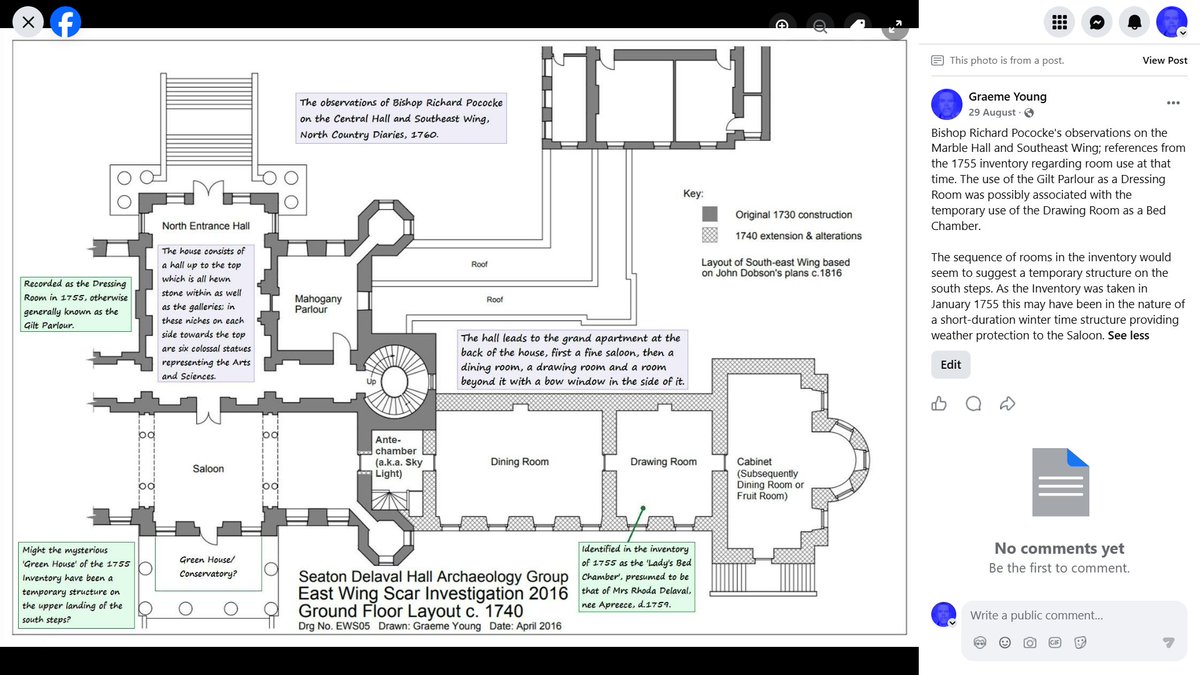Click the share arrow icon
Image resolution: width=1200 pixels, height=675 pixels.
[x=1008, y=404]
